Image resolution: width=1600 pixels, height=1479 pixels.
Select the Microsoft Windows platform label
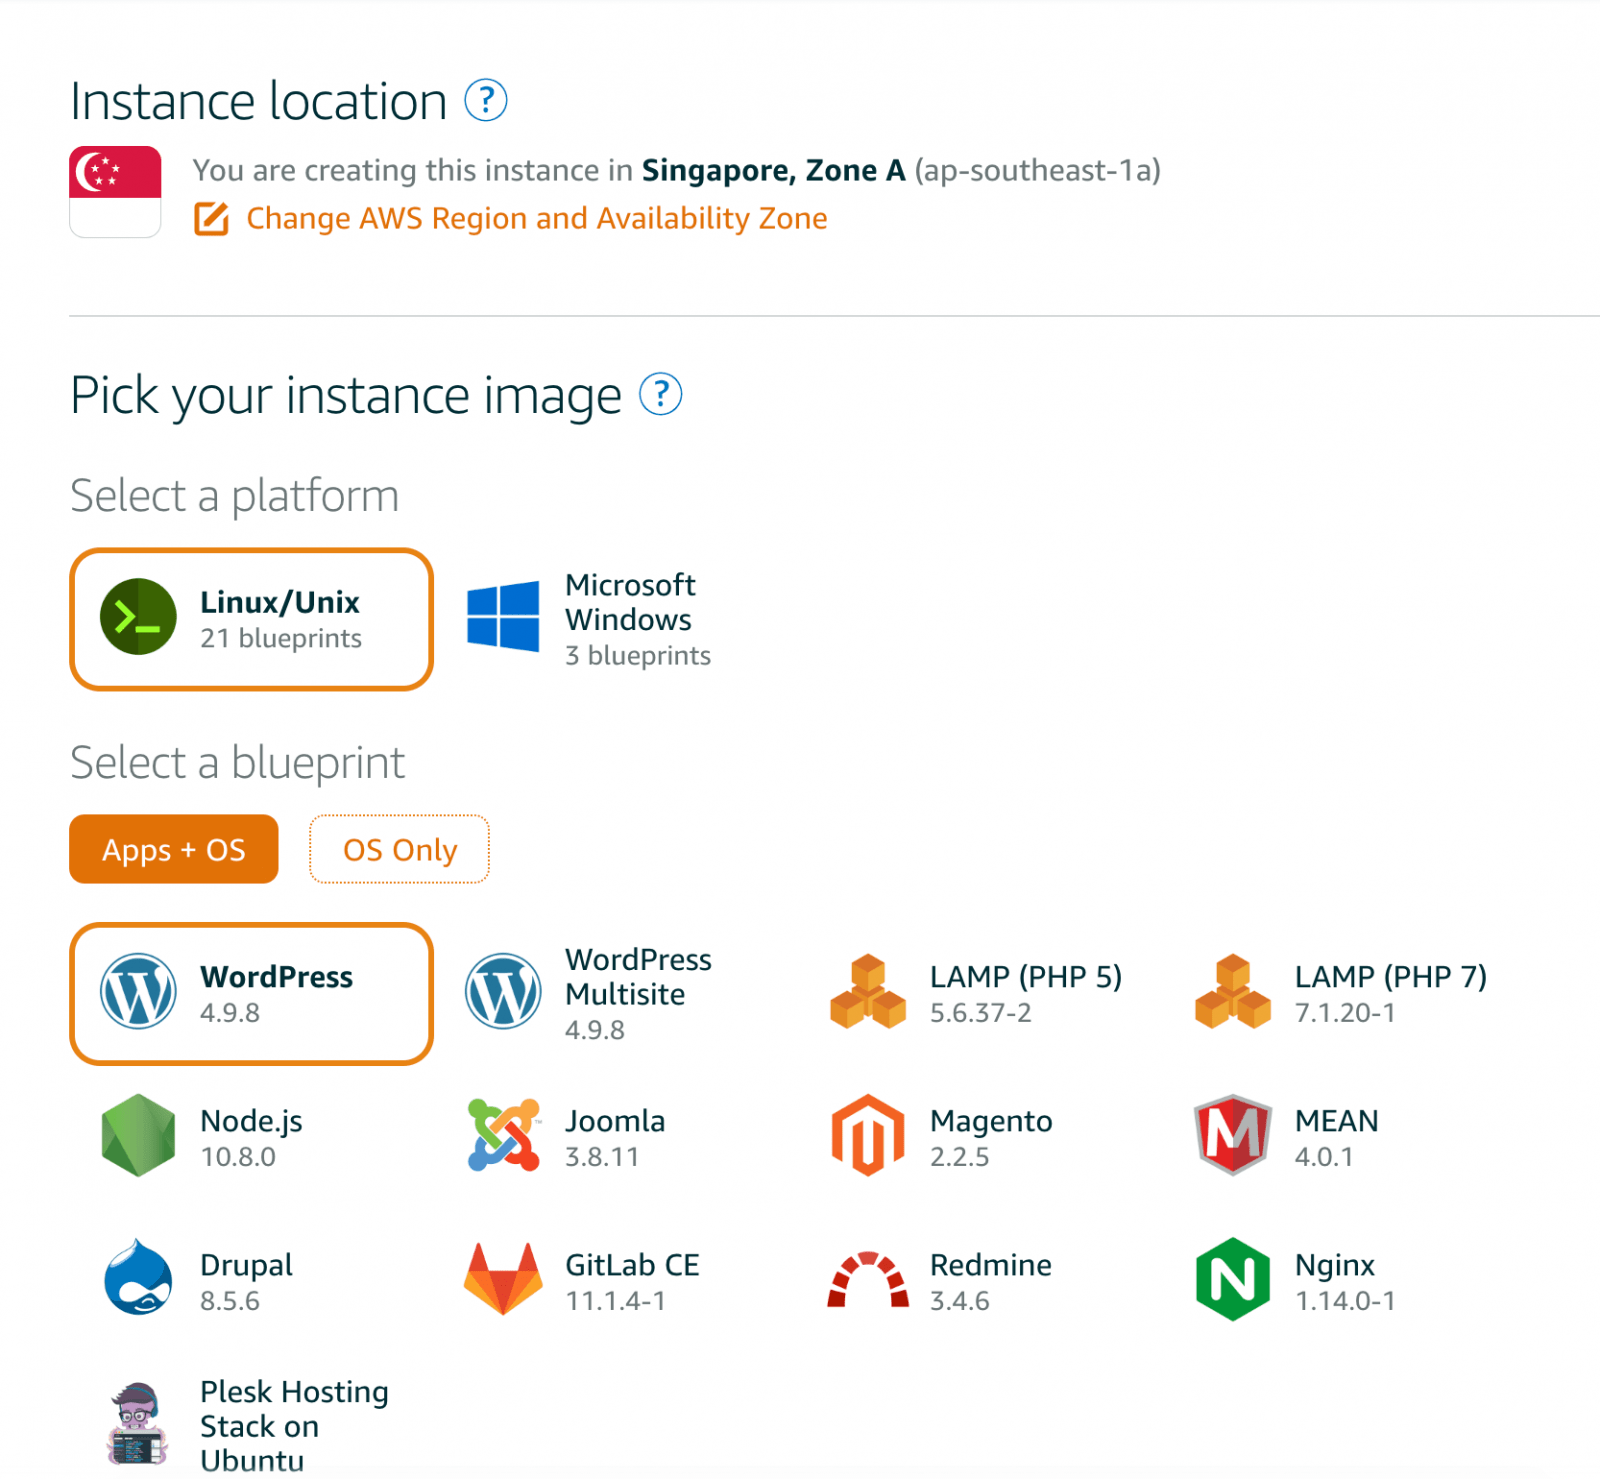pyautogui.click(x=631, y=602)
